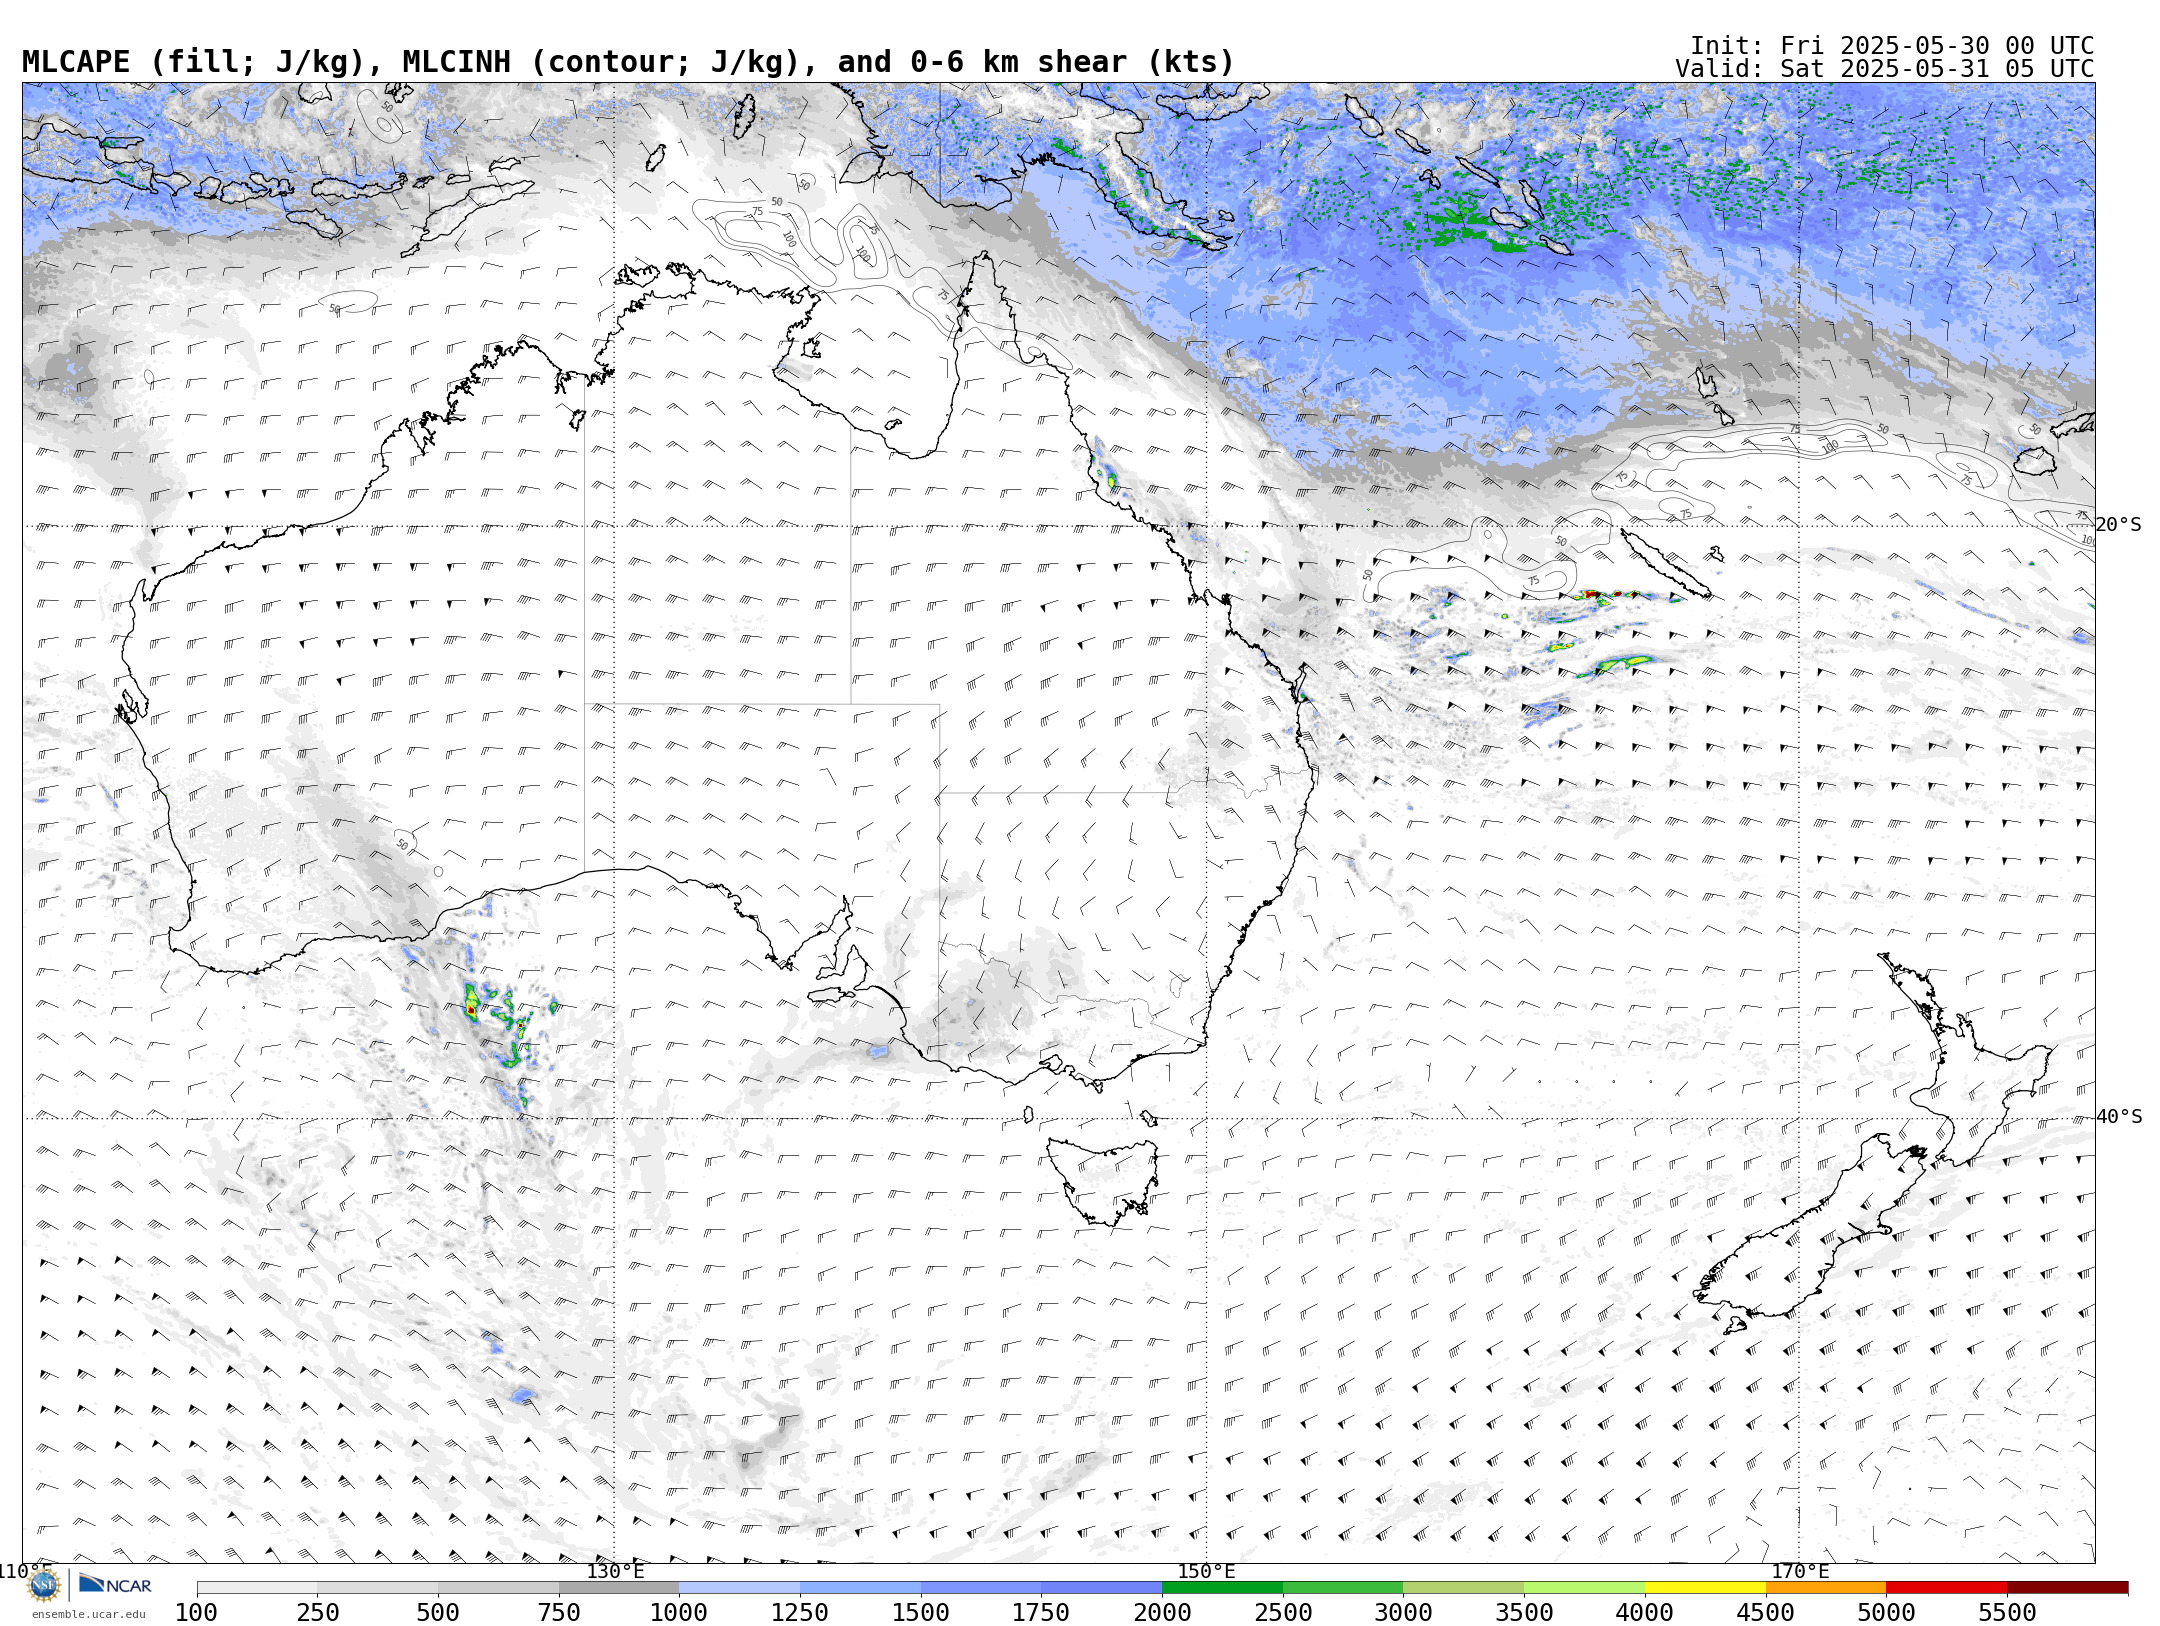The width and height of the screenshot is (2160, 1626).
Task: Click the colorbar value 3500
Action: tap(1524, 1612)
